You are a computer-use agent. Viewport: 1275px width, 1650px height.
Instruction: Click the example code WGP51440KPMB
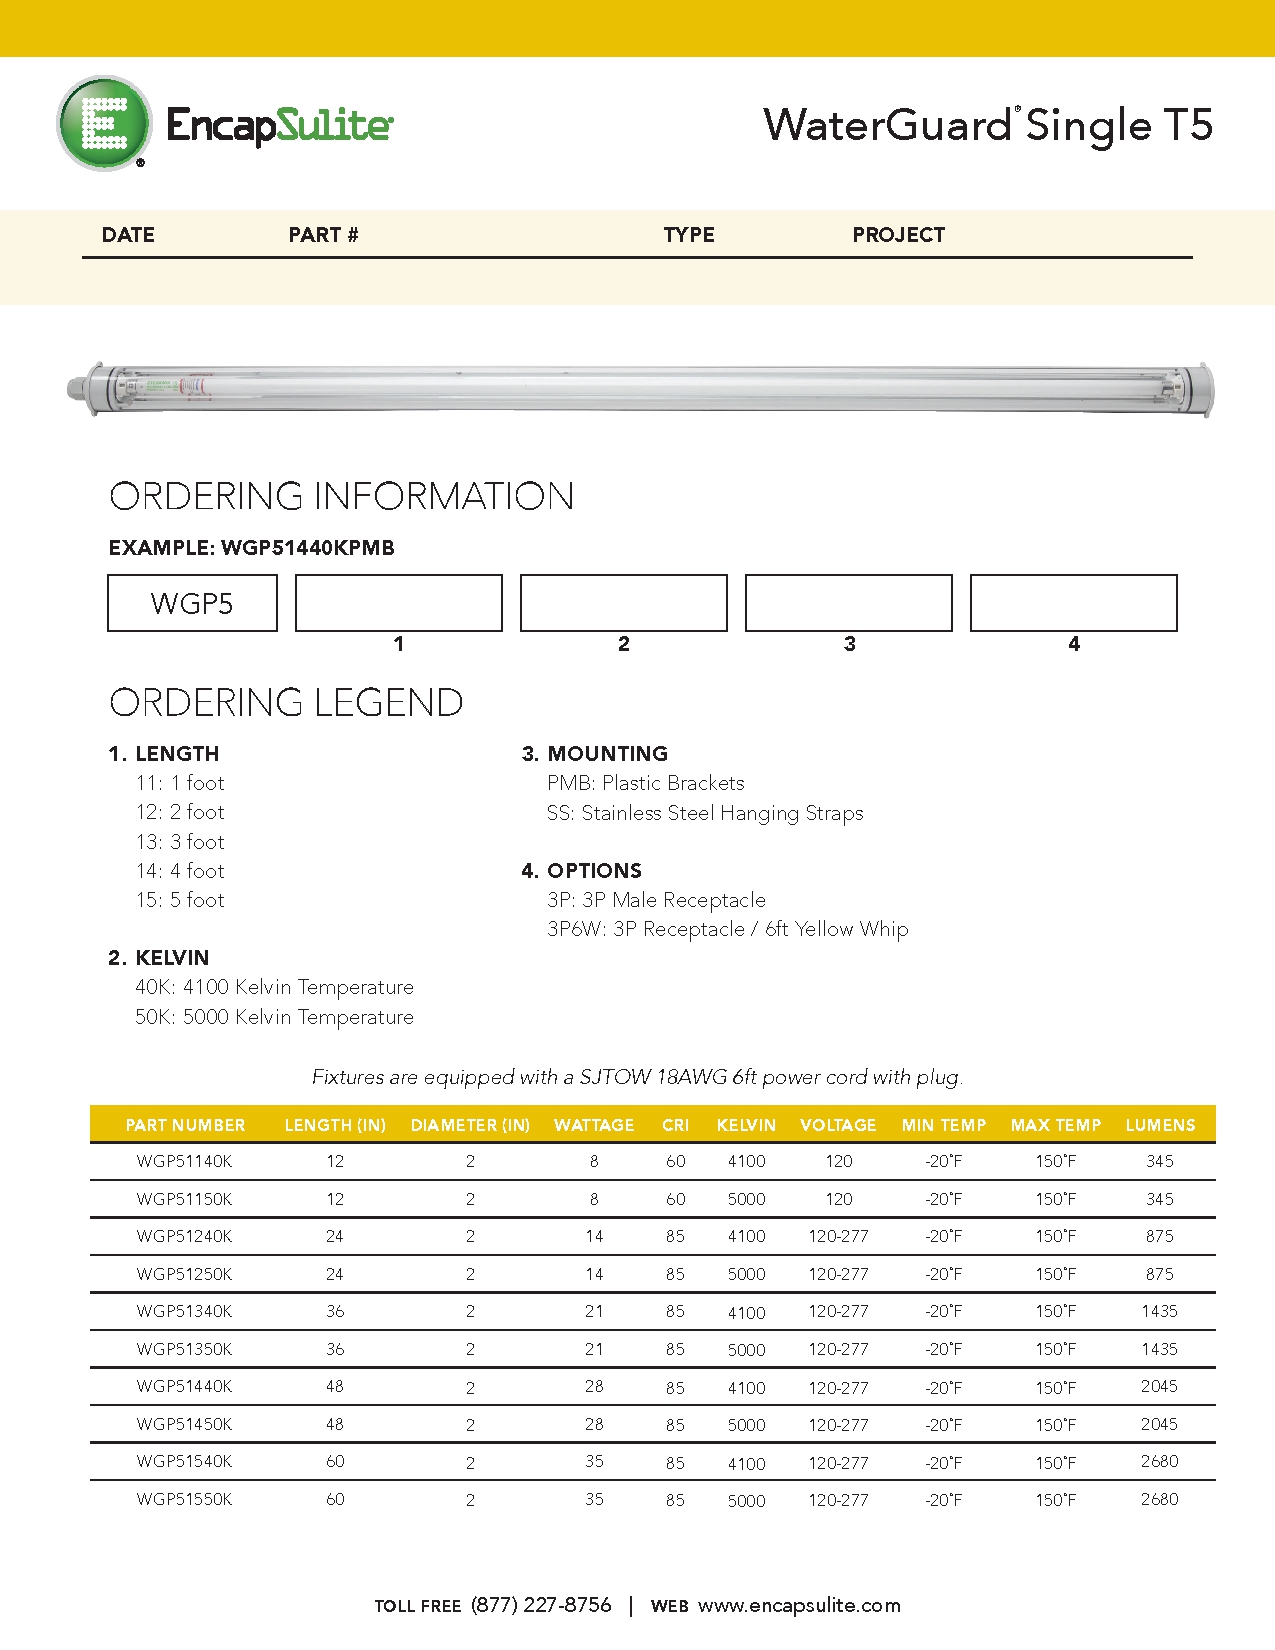click(x=308, y=548)
